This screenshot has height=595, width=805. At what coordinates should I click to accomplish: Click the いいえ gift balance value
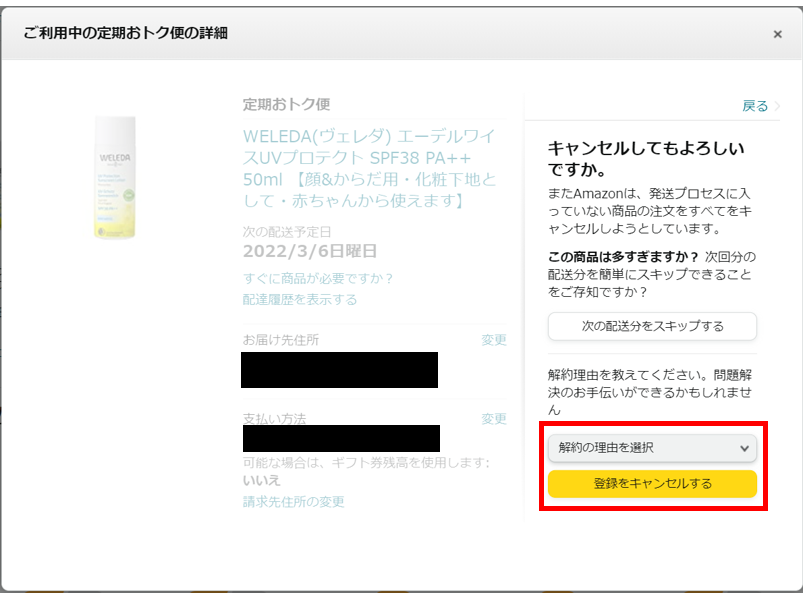pos(261,481)
